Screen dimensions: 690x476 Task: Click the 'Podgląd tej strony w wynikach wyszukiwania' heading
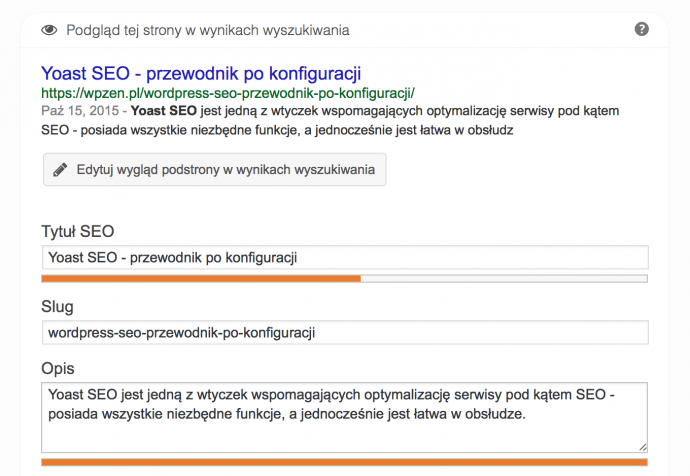coord(208,30)
